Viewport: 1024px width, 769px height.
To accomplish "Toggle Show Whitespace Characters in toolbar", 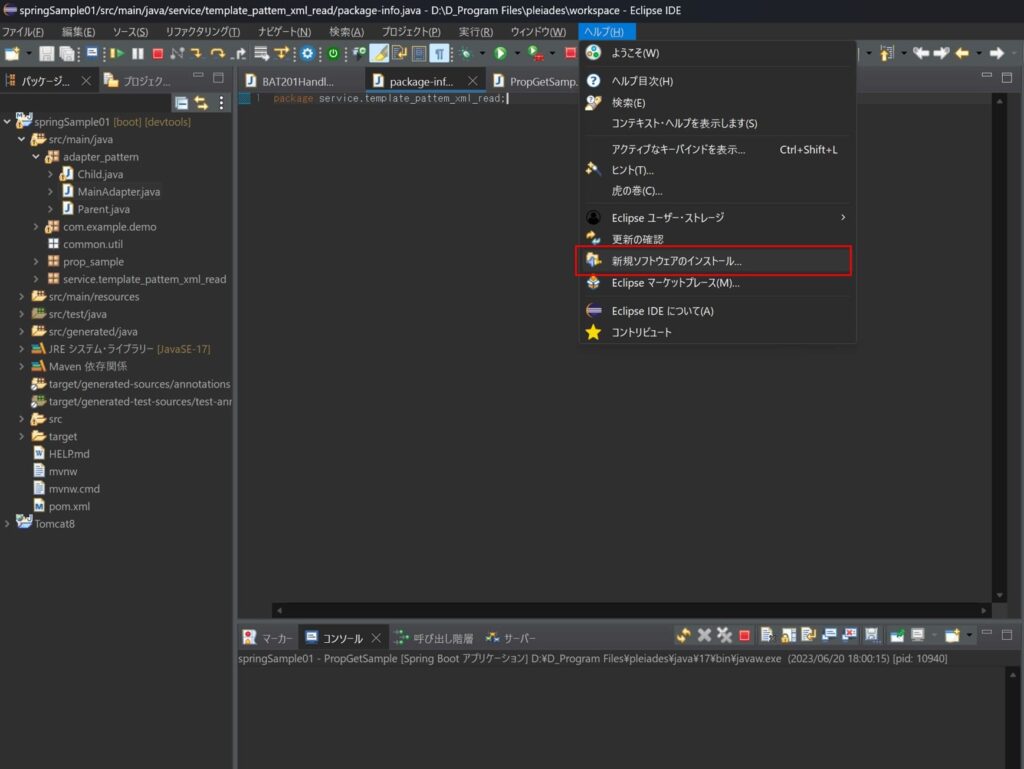I will pos(440,53).
